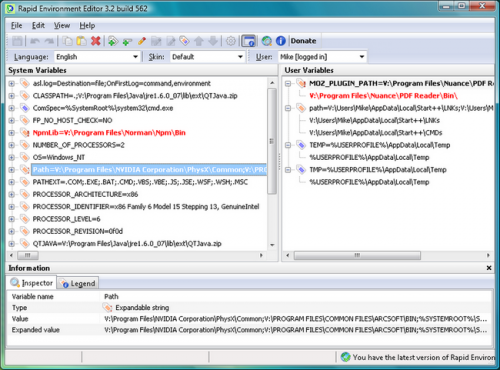Collapse the TEMP user variable node
Image resolution: width=500 pixels, height=370 pixels.
pos(288,145)
